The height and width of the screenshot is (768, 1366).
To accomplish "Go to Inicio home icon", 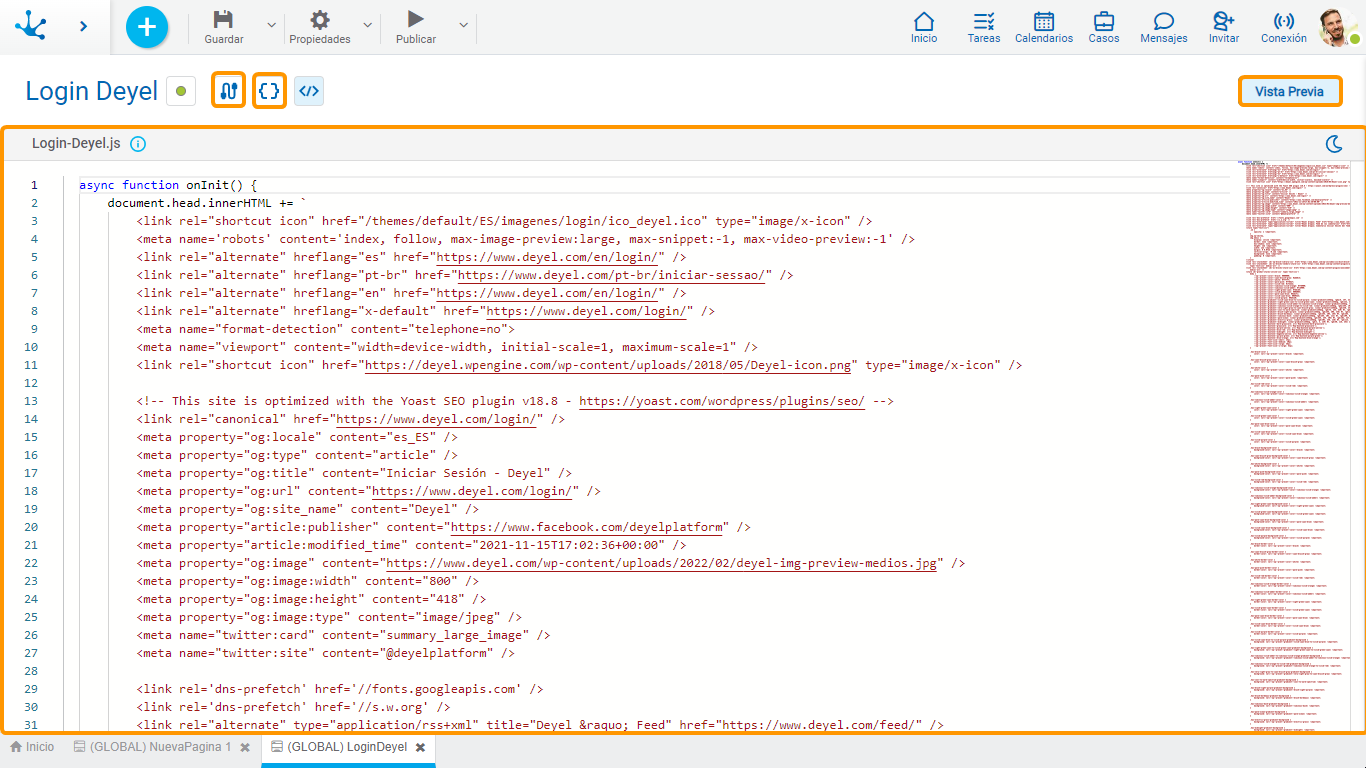I will 924,27.
